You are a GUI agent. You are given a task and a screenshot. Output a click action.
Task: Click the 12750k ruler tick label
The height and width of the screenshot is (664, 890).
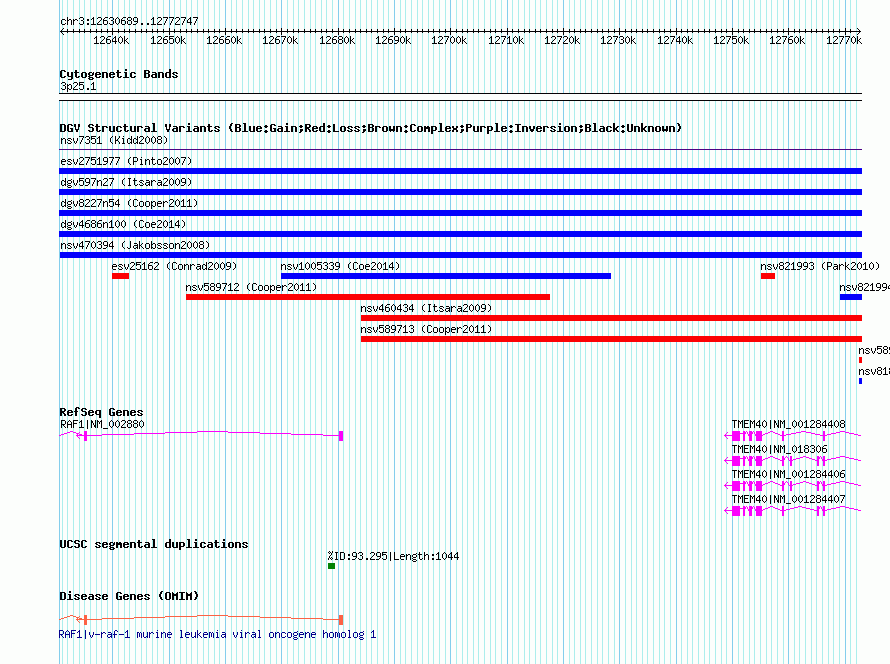tap(731, 40)
